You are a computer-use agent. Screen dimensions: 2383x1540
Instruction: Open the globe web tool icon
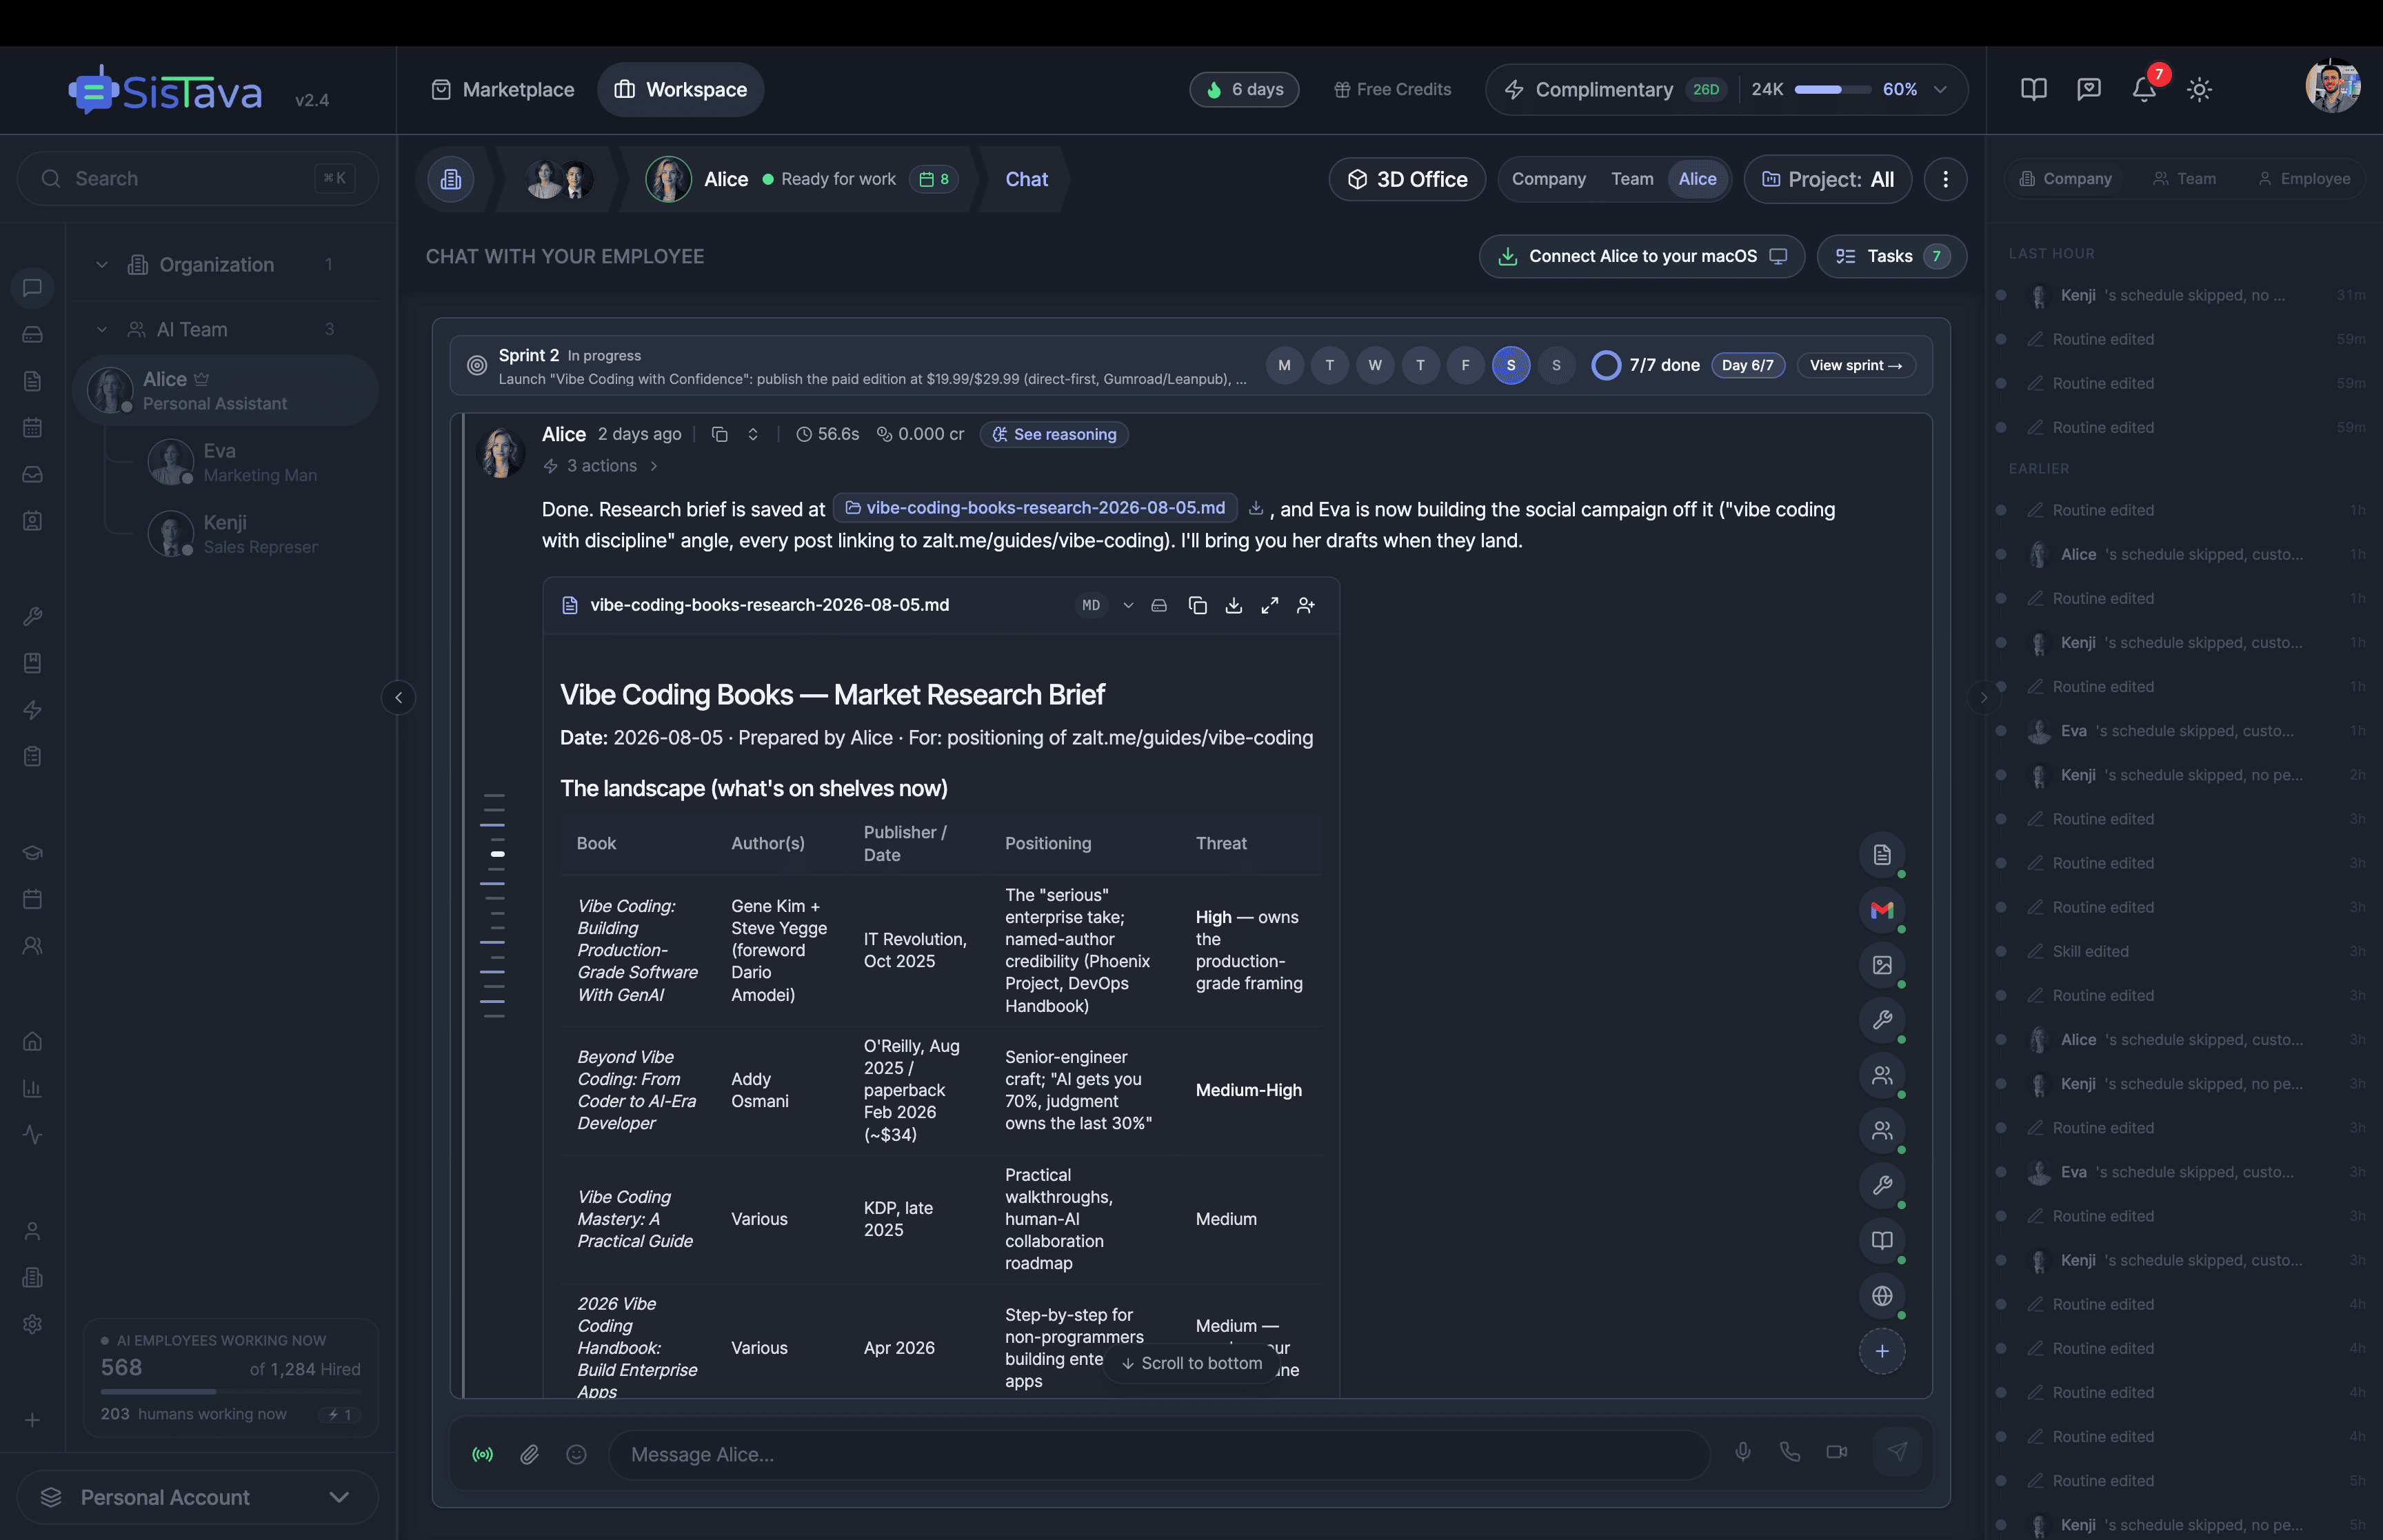coord(1882,1296)
